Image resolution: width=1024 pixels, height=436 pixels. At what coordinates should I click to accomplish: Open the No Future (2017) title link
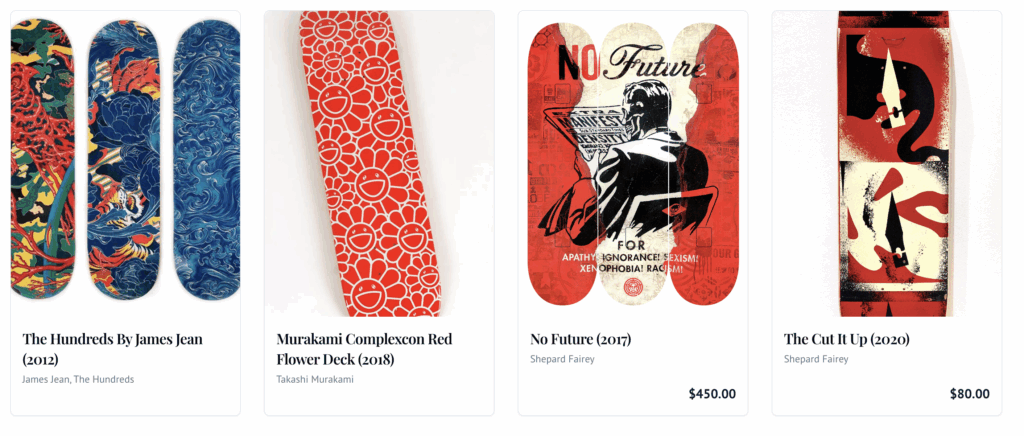(x=580, y=339)
